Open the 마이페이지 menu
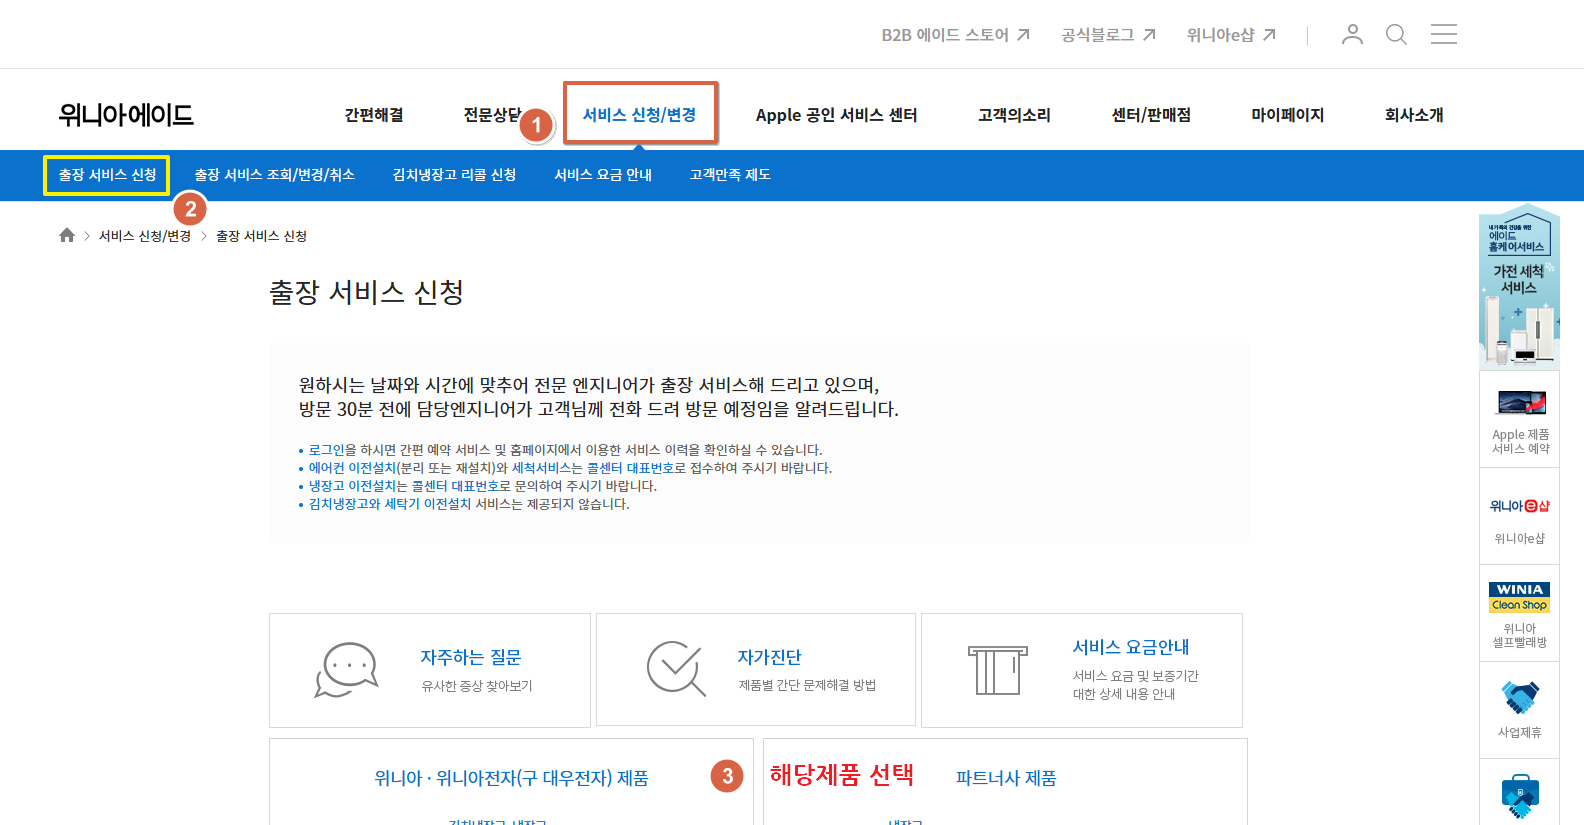1584x825 pixels. [1288, 115]
